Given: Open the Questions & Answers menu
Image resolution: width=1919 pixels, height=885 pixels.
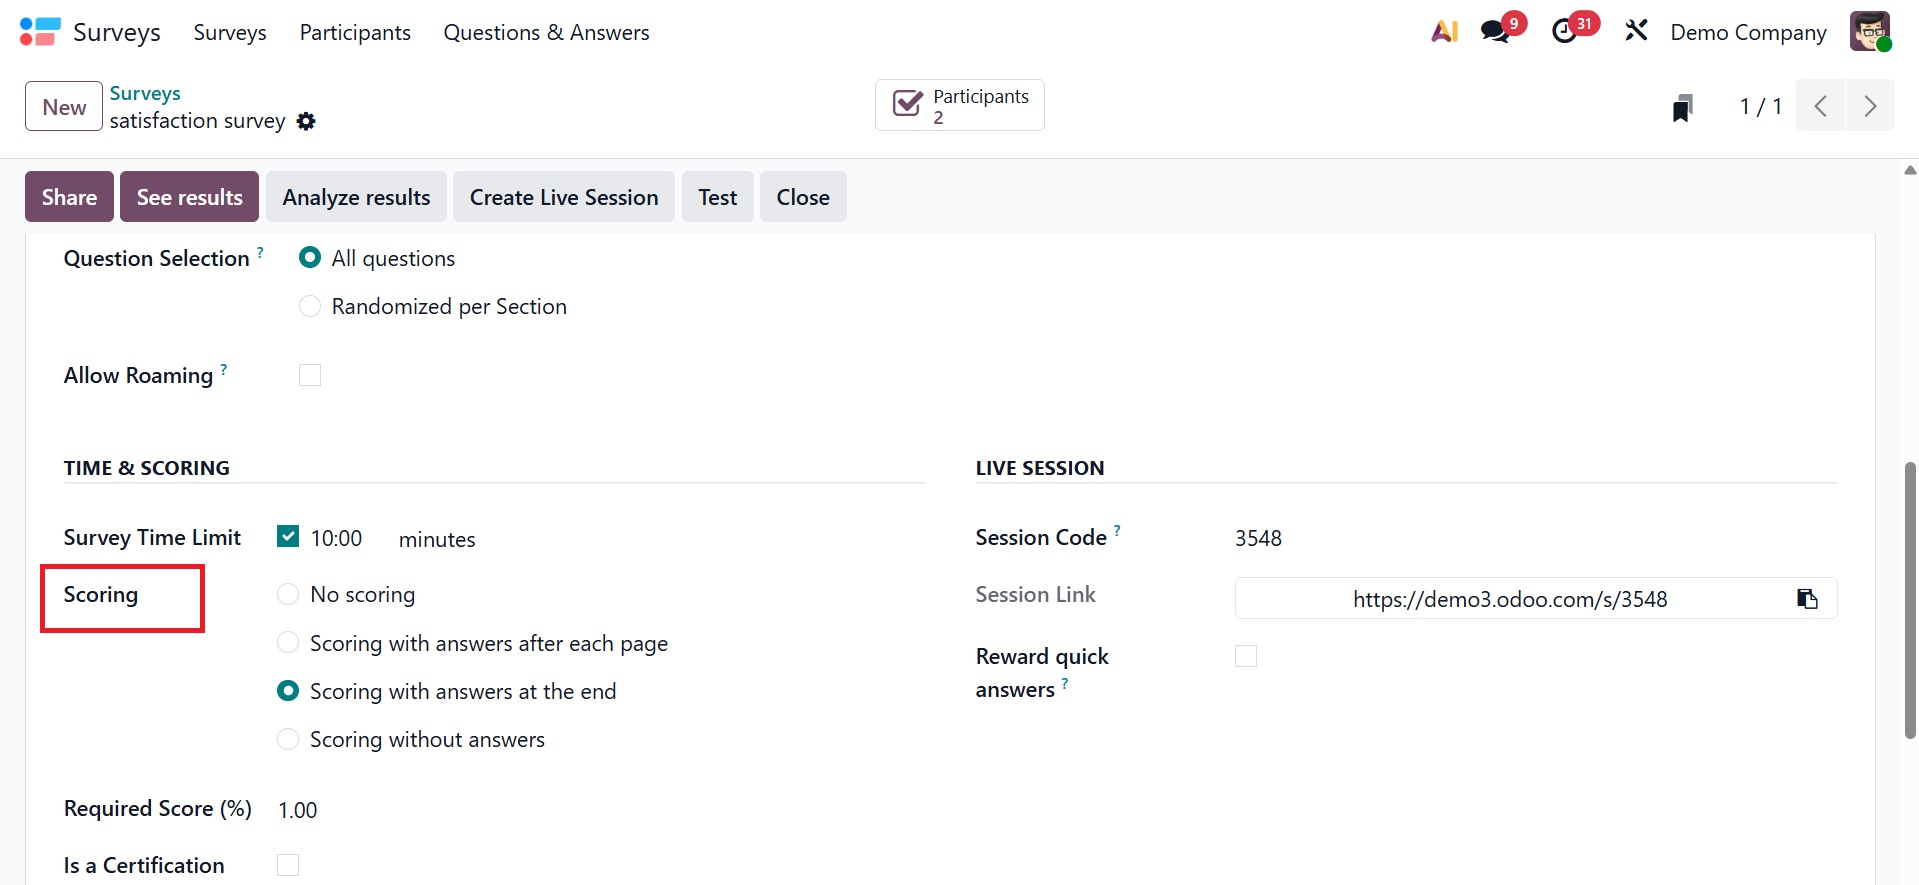Looking at the screenshot, I should pos(546,32).
